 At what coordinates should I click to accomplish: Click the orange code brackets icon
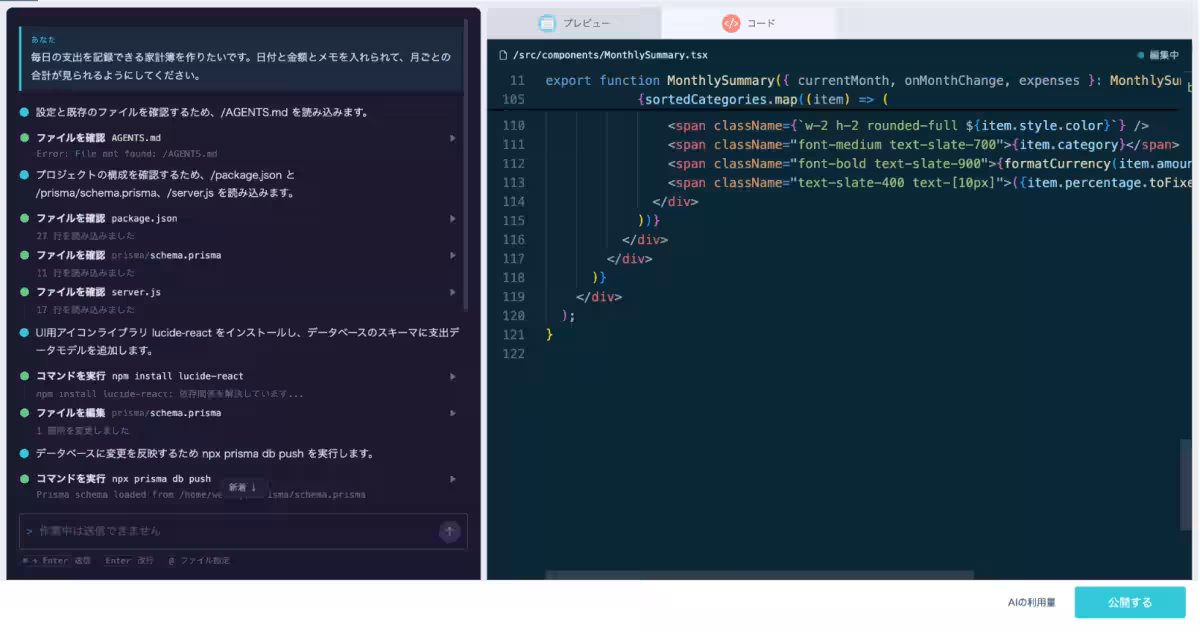click(731, 23)
